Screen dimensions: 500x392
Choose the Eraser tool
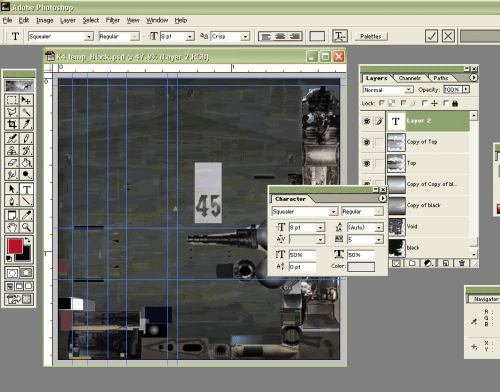(x=12, y=162)
